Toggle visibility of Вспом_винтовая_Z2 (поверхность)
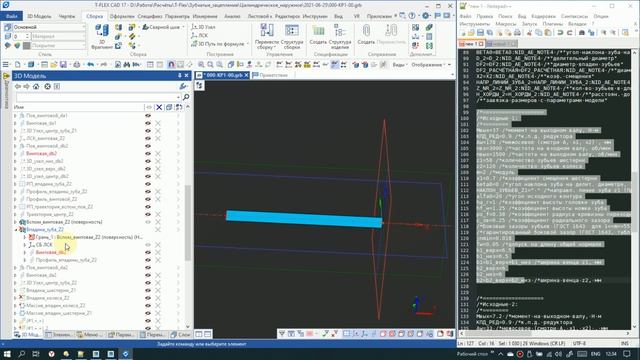This screenshot has width=640, height=360. click(148, 222)
